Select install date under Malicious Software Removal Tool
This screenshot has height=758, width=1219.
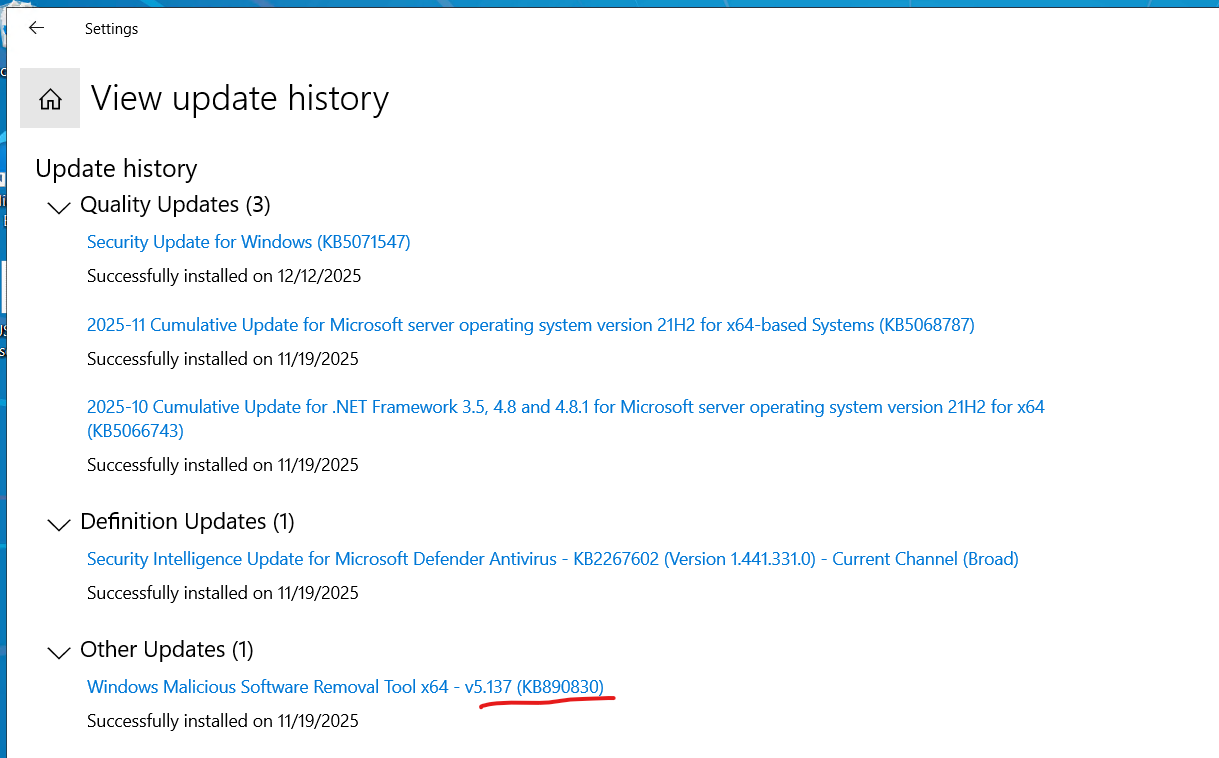[223, 721]
